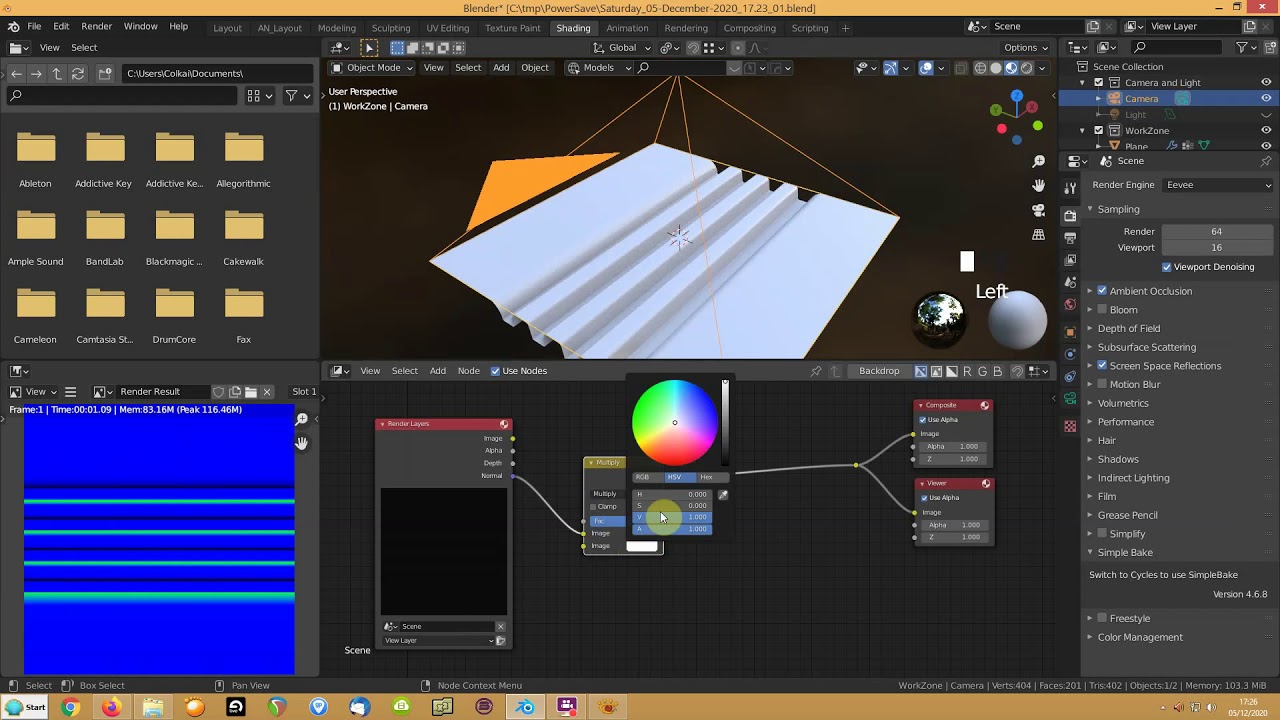Expand the Shadows panel

(1117, 459)
